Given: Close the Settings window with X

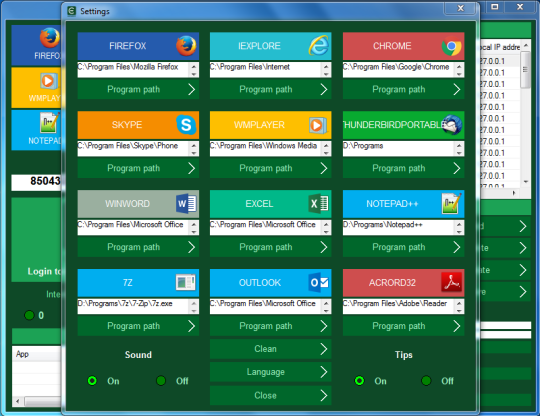Looking at the screenshot, I should tap(460, 8).
